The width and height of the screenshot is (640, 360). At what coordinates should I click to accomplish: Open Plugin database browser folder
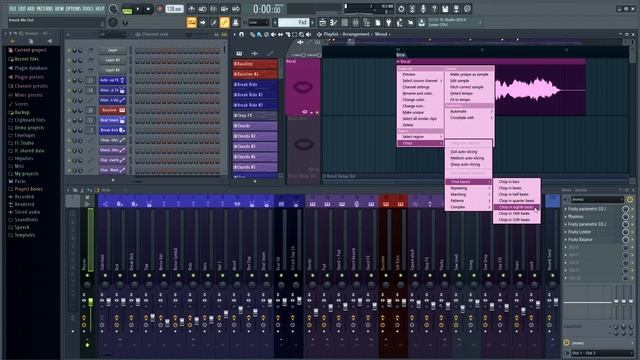point(31,68)
